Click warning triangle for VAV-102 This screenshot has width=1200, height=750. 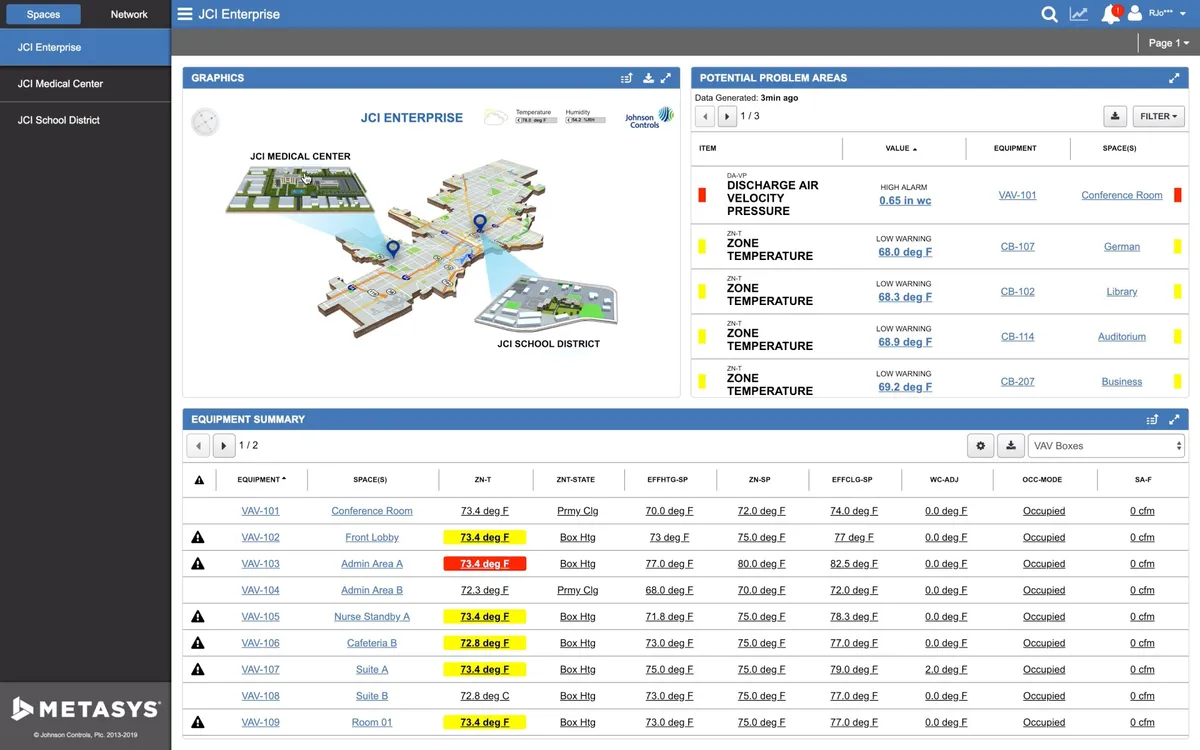click(198, 538)
